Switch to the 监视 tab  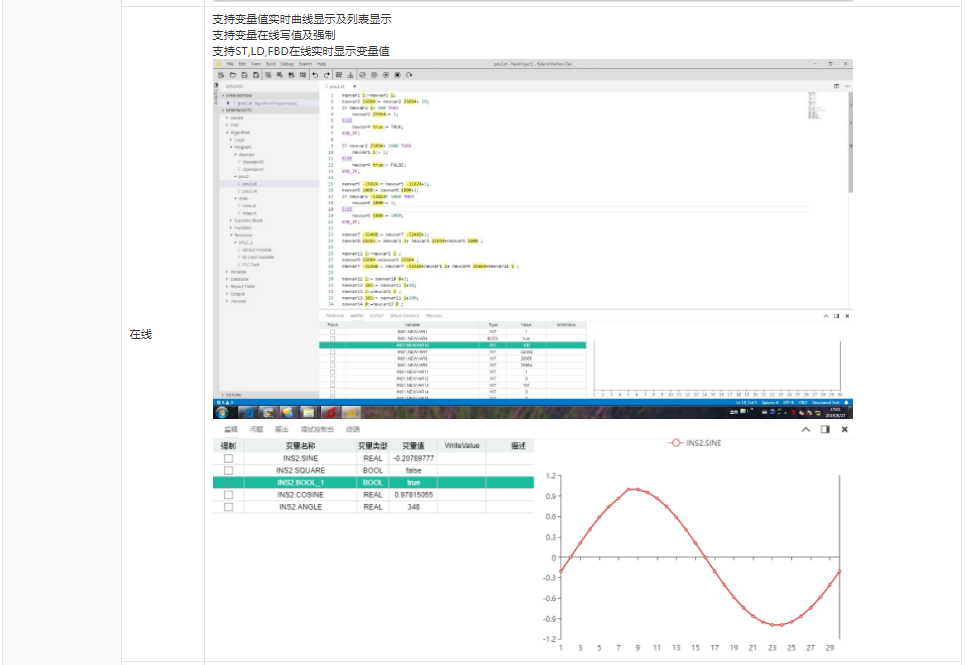(x=230, y=429)
